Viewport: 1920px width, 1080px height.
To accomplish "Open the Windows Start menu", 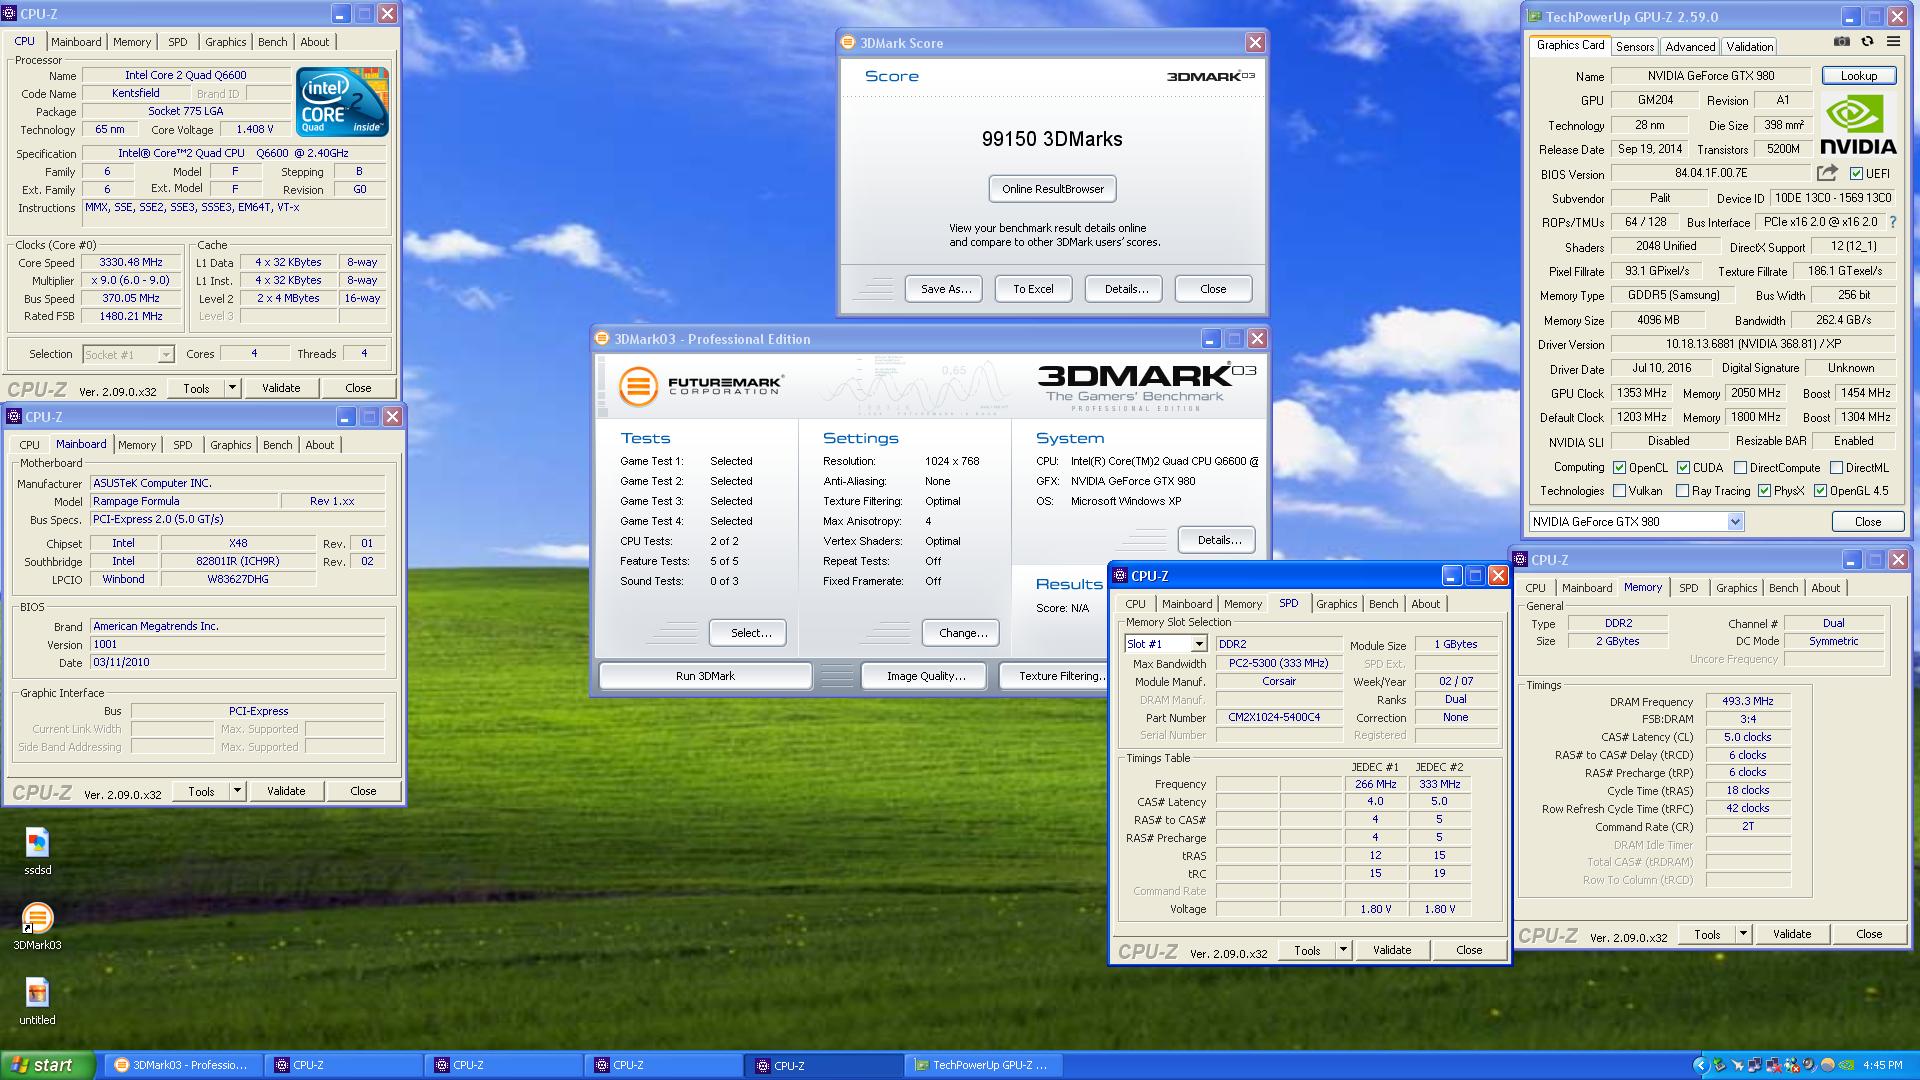I will point(48,1065).
